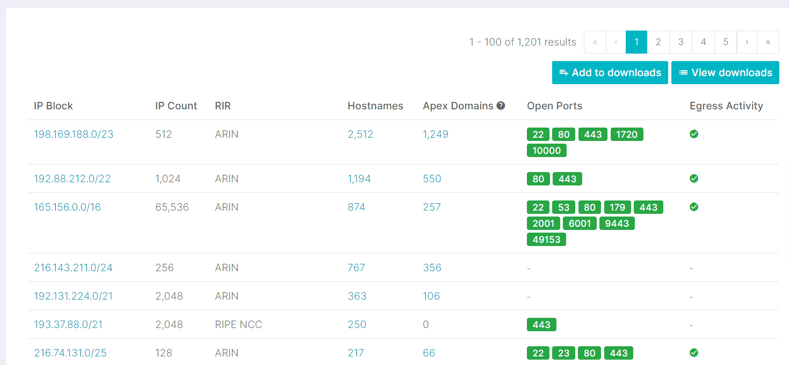The width and height of the screenshot is (789, 365).
Task: Open IP block 192.131.224.0/21
Action: (x=73, y=296)
